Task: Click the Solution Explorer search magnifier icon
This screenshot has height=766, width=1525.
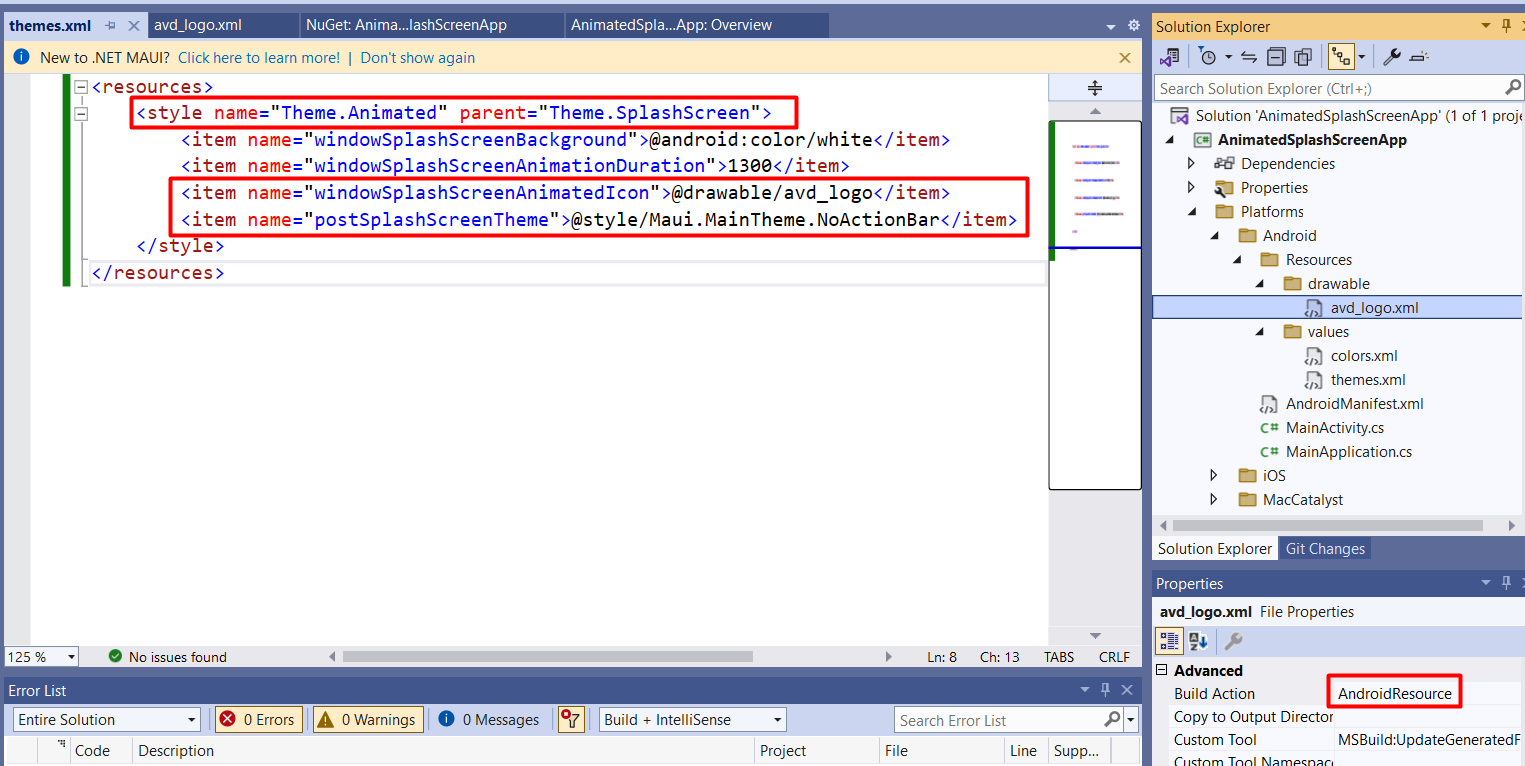Action: [x=1512, y=88]
